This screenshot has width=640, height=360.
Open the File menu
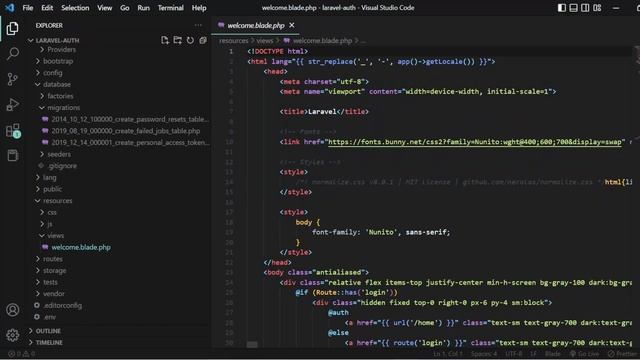point(28,8)
